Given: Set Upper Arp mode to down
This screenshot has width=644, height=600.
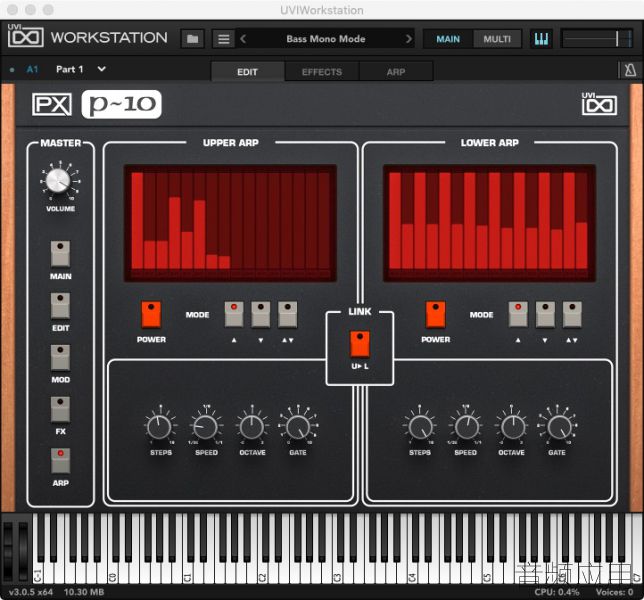Looking at the screenshot, I should click(x=261, y=315).
